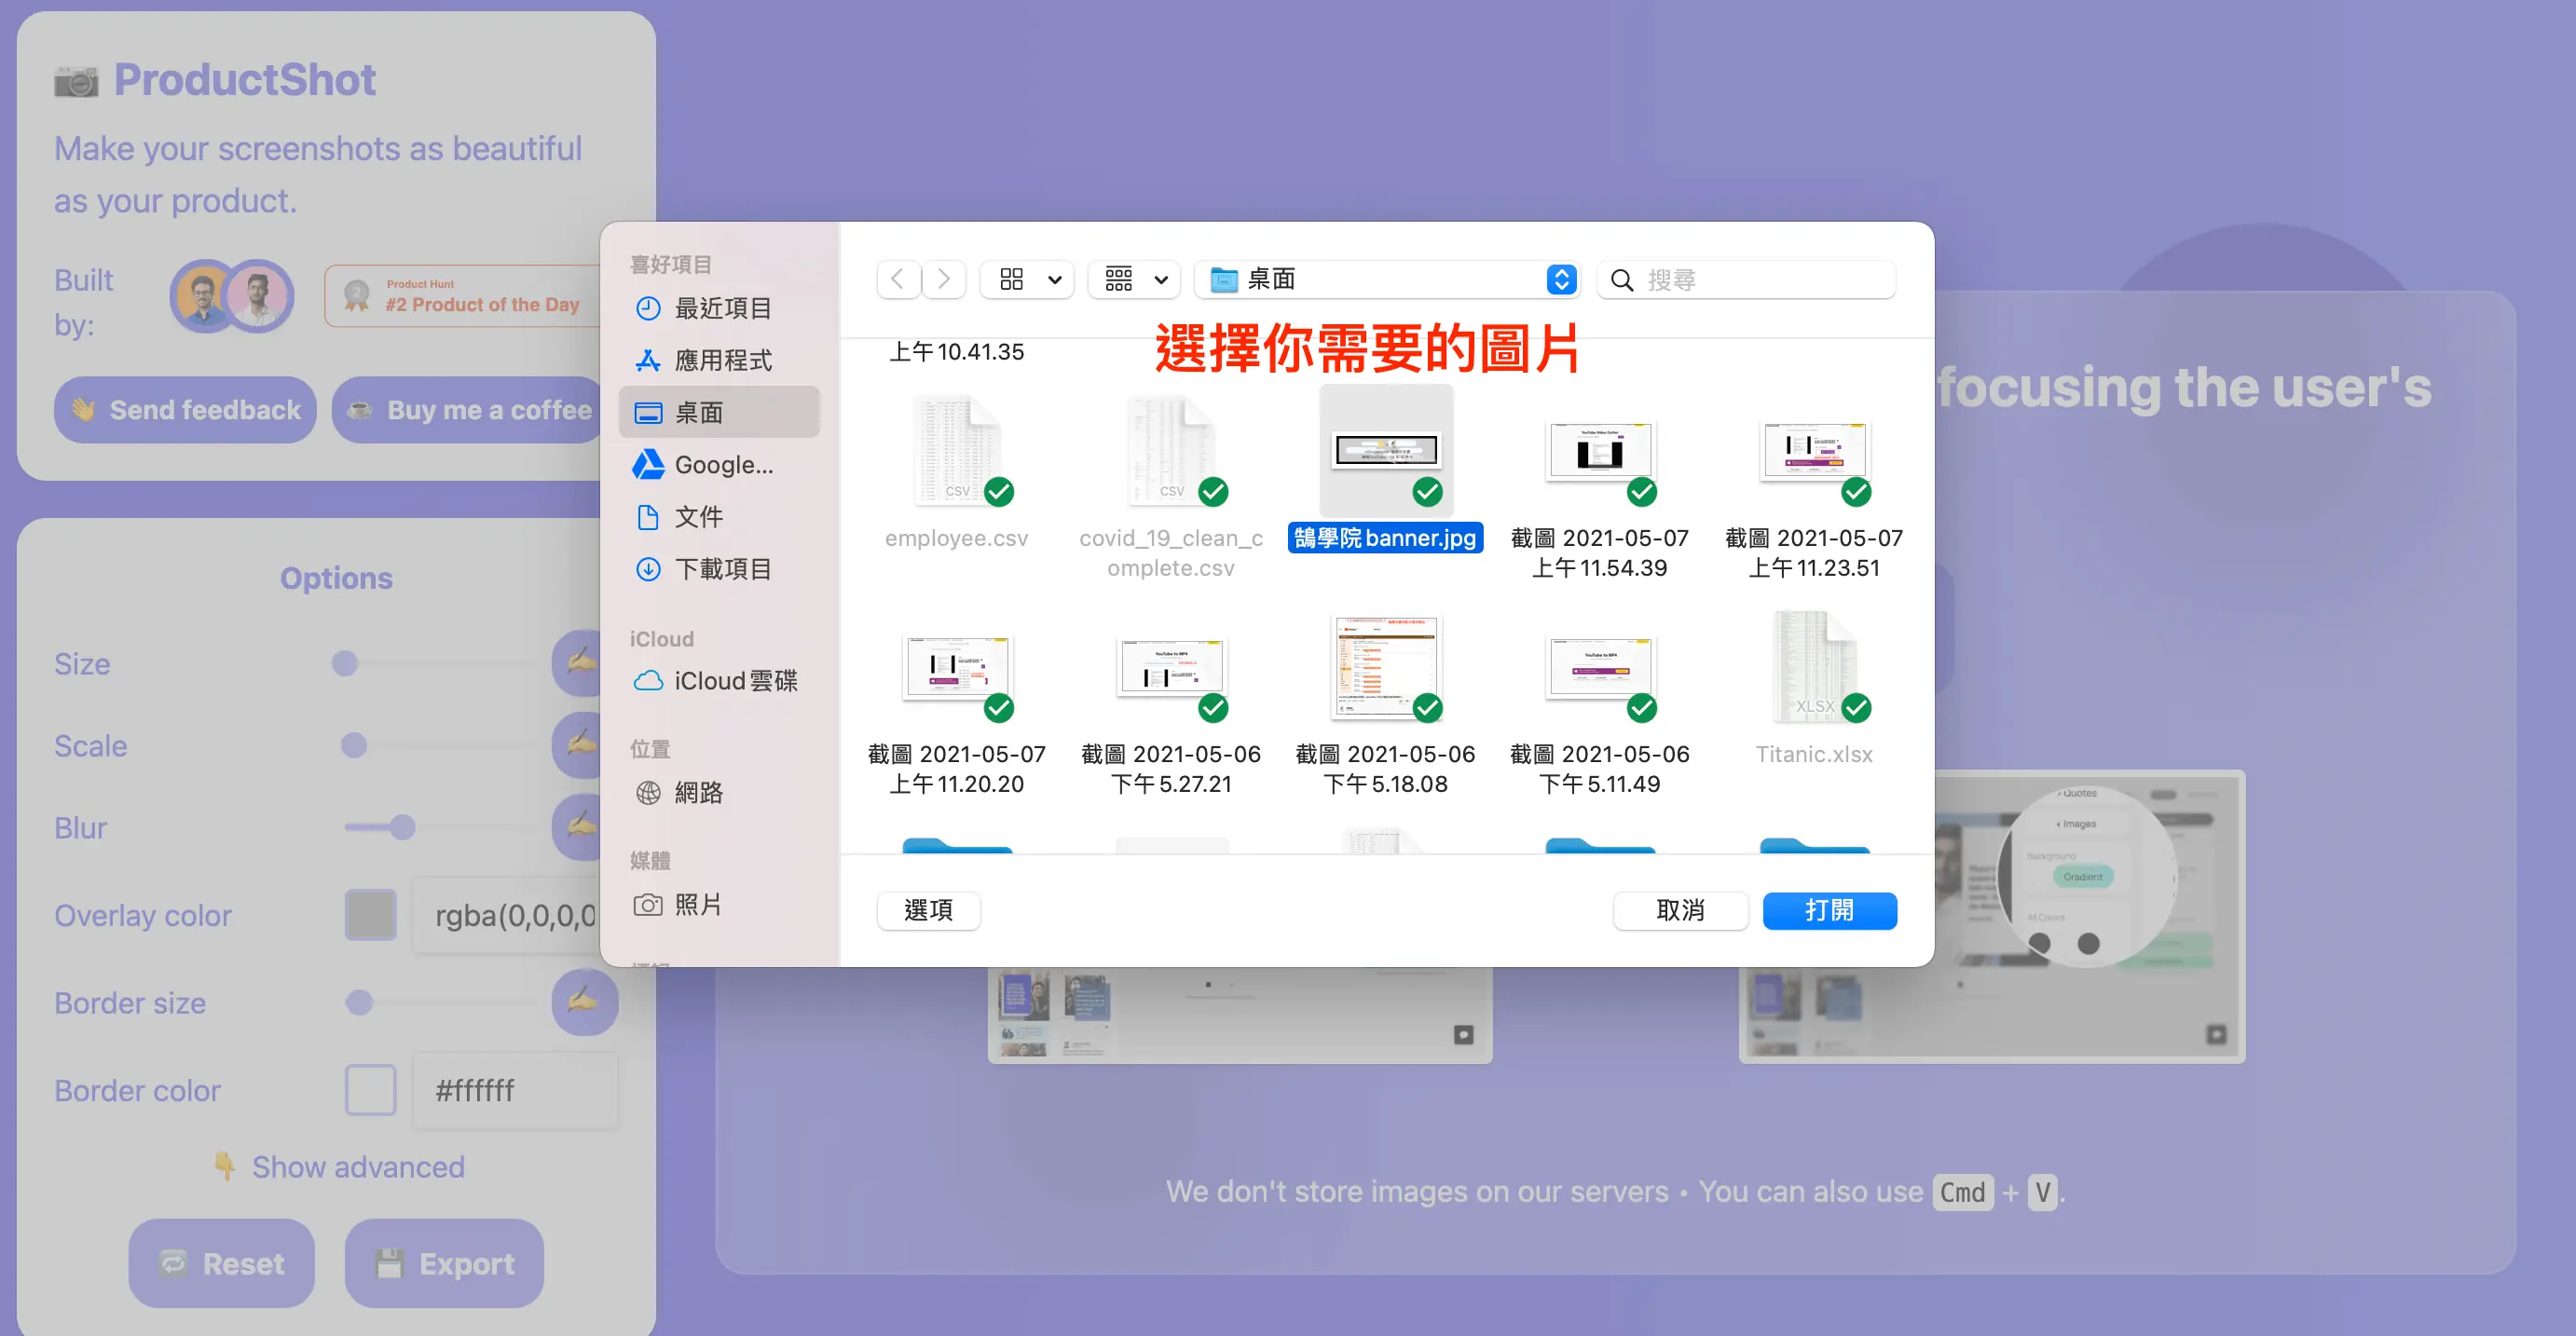
Task: Click the Border size slider handle
Action: pyautogui.click(x=359, y=1002)
